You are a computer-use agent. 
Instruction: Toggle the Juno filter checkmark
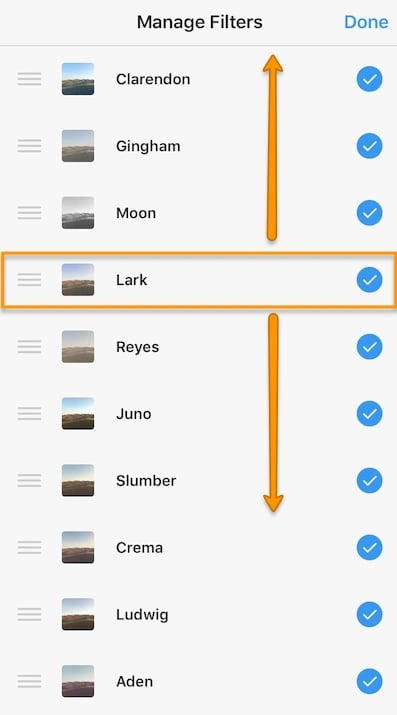point(369,414)
